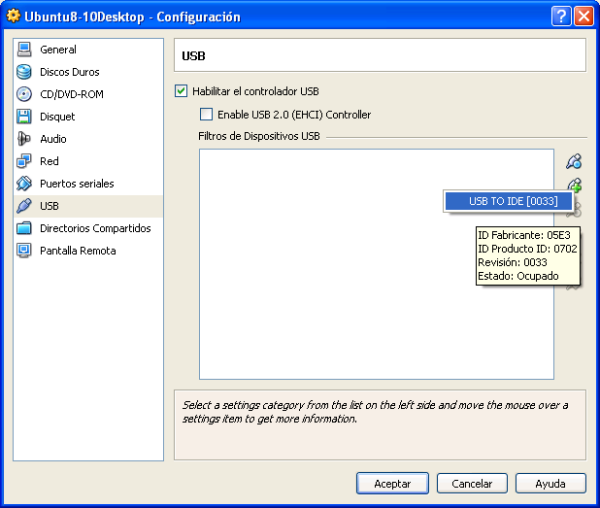Click the add filter from device icon

[x=574, y=185]
